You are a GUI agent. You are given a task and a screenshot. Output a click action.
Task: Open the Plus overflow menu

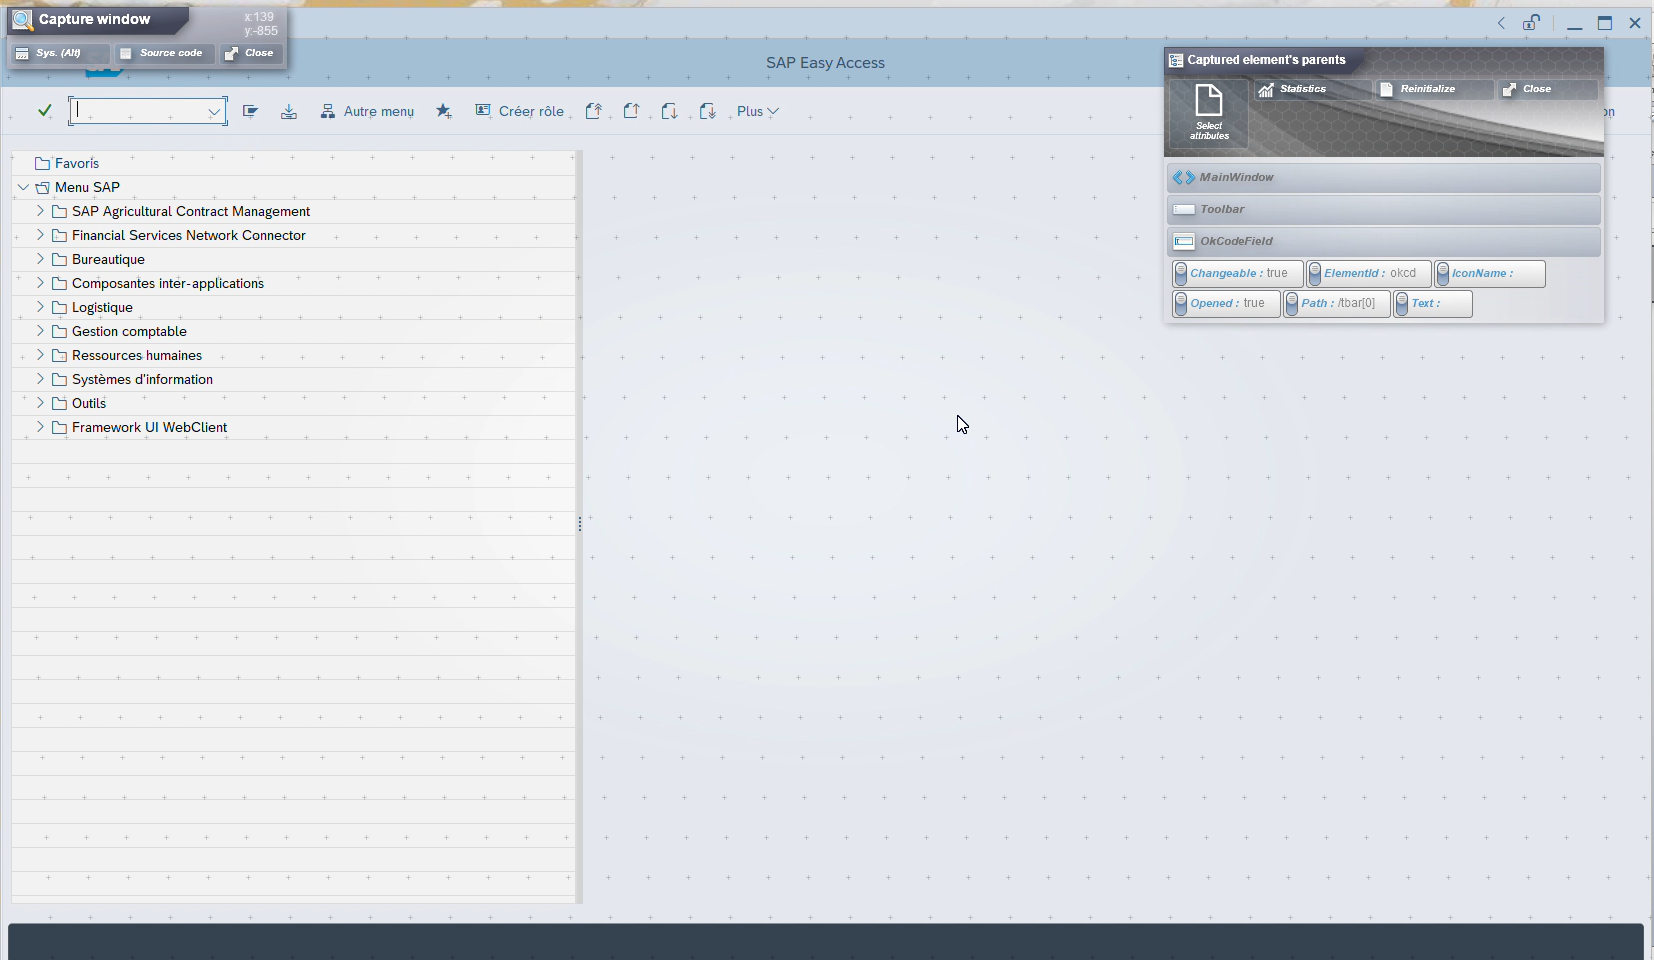[757, 111]
